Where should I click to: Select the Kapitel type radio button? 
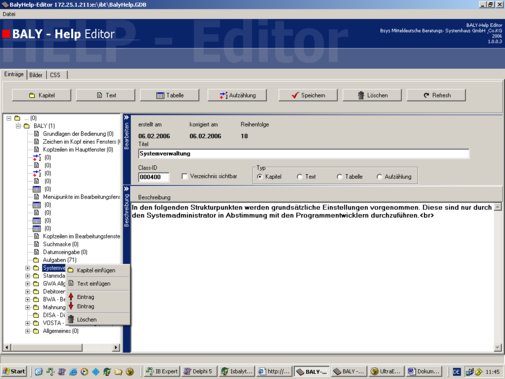[260, 177]
